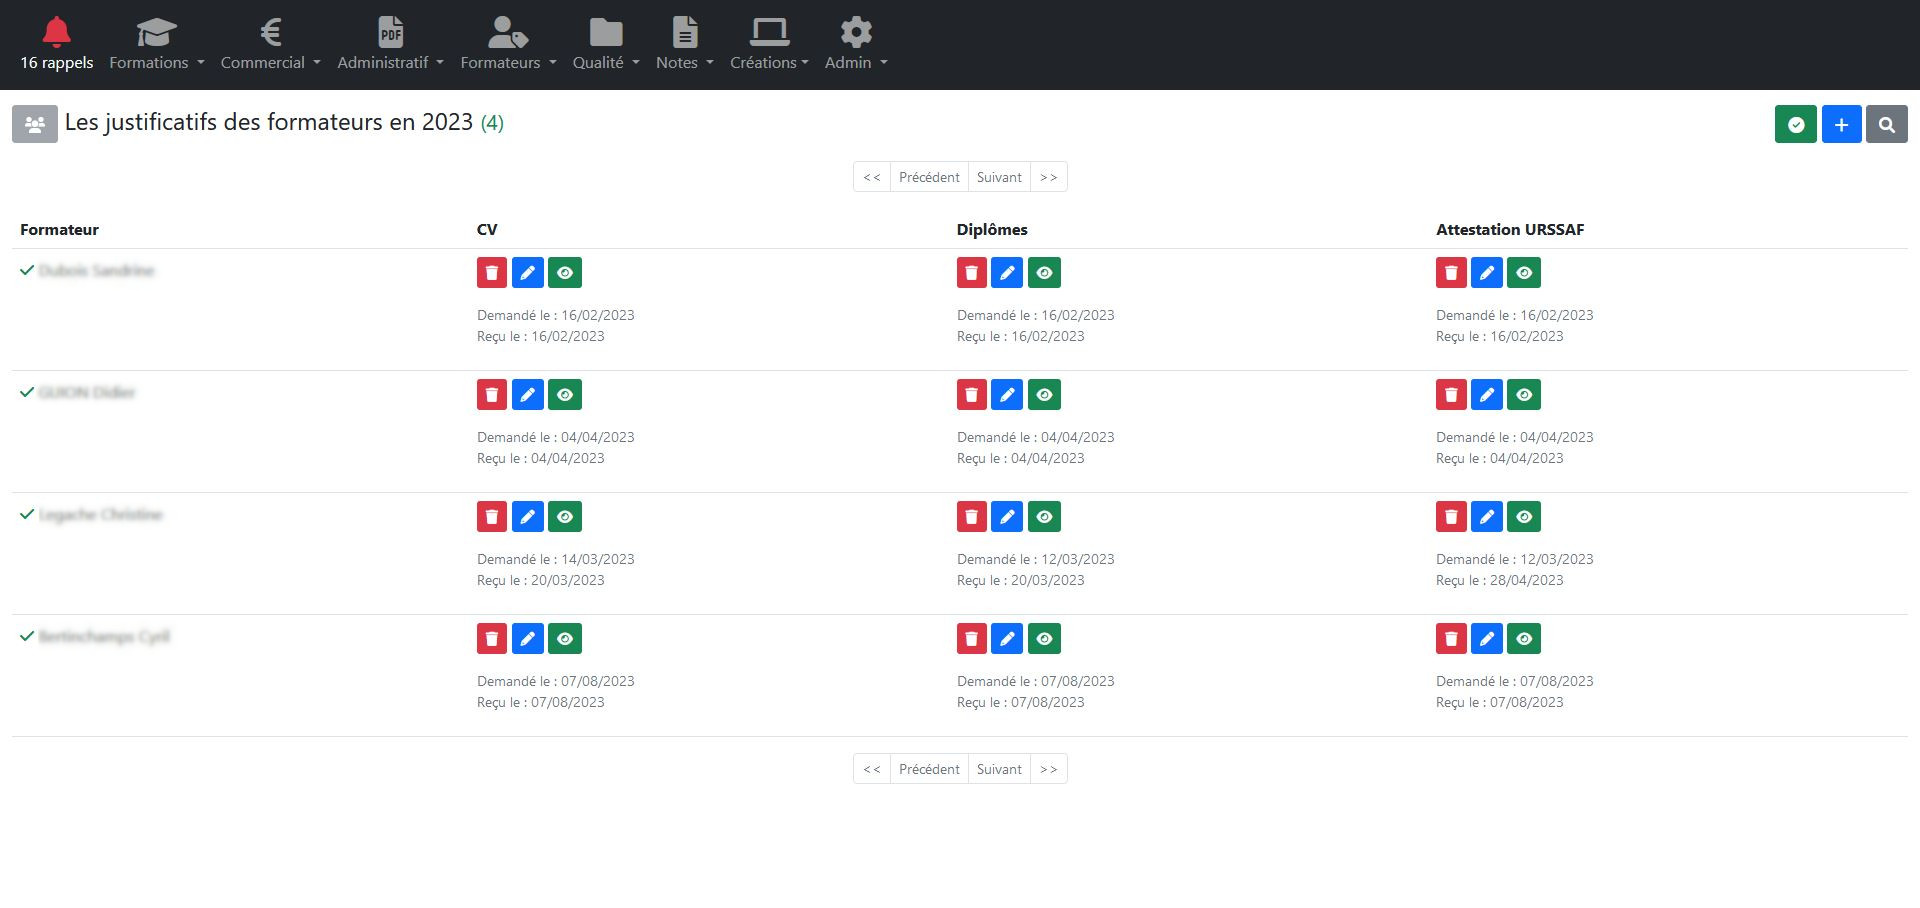Click the page title 'Les justificatifs des formateurs en 2023'
1920x908 pixels.
point(269,122)
